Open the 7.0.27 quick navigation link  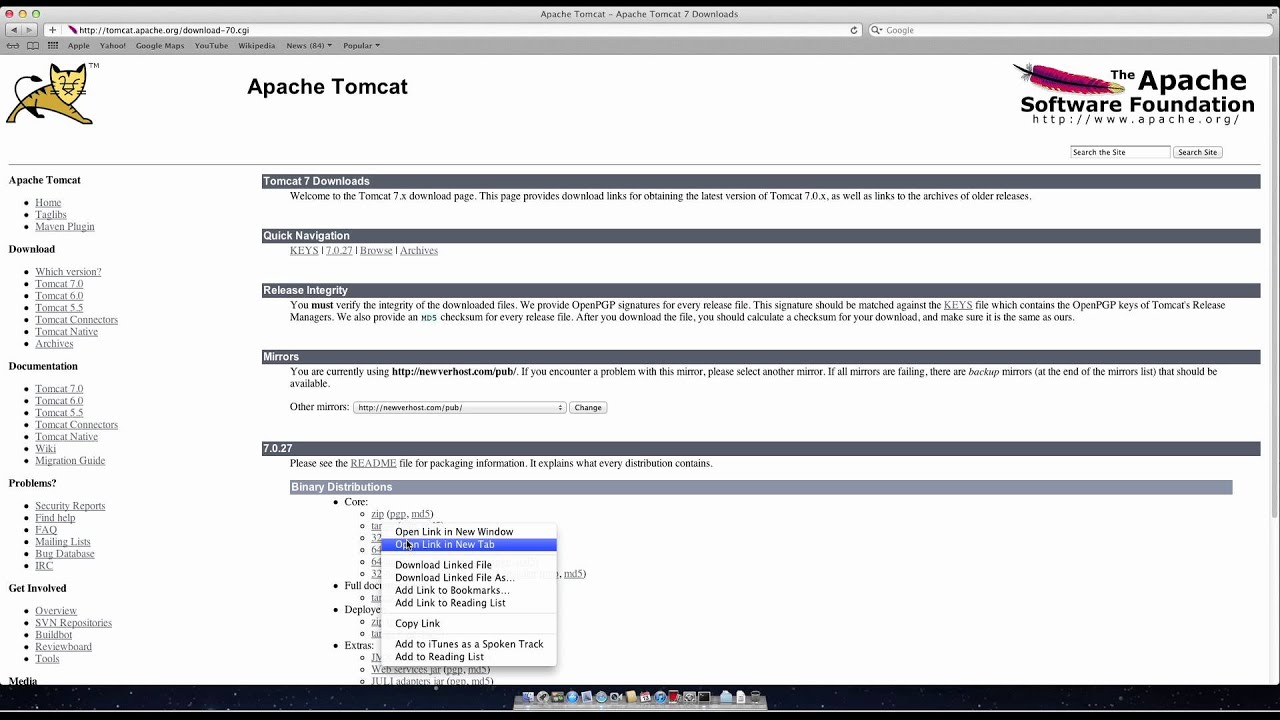pos(339,251)
